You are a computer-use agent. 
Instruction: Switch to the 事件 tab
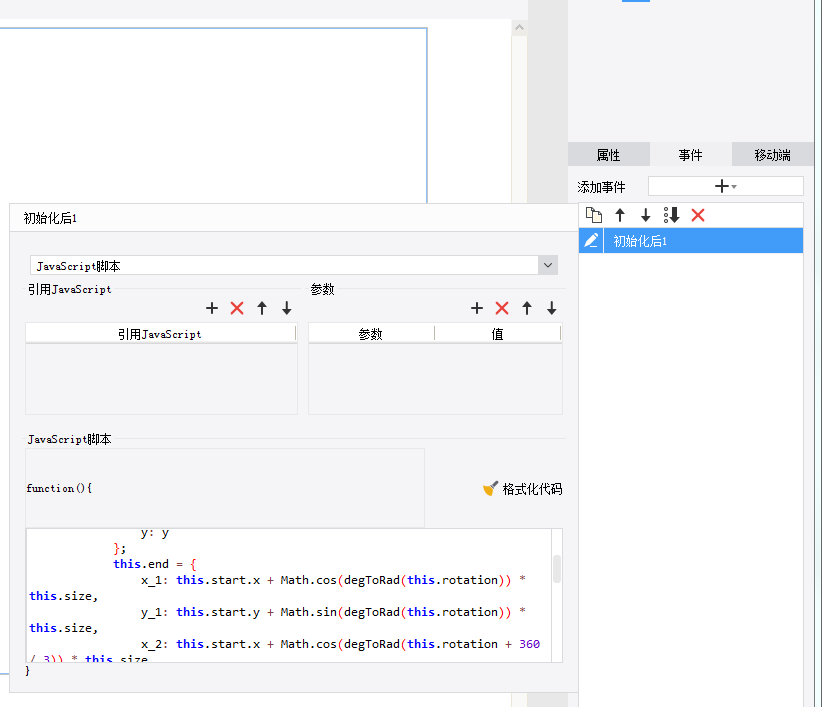[x=690, y=155]
